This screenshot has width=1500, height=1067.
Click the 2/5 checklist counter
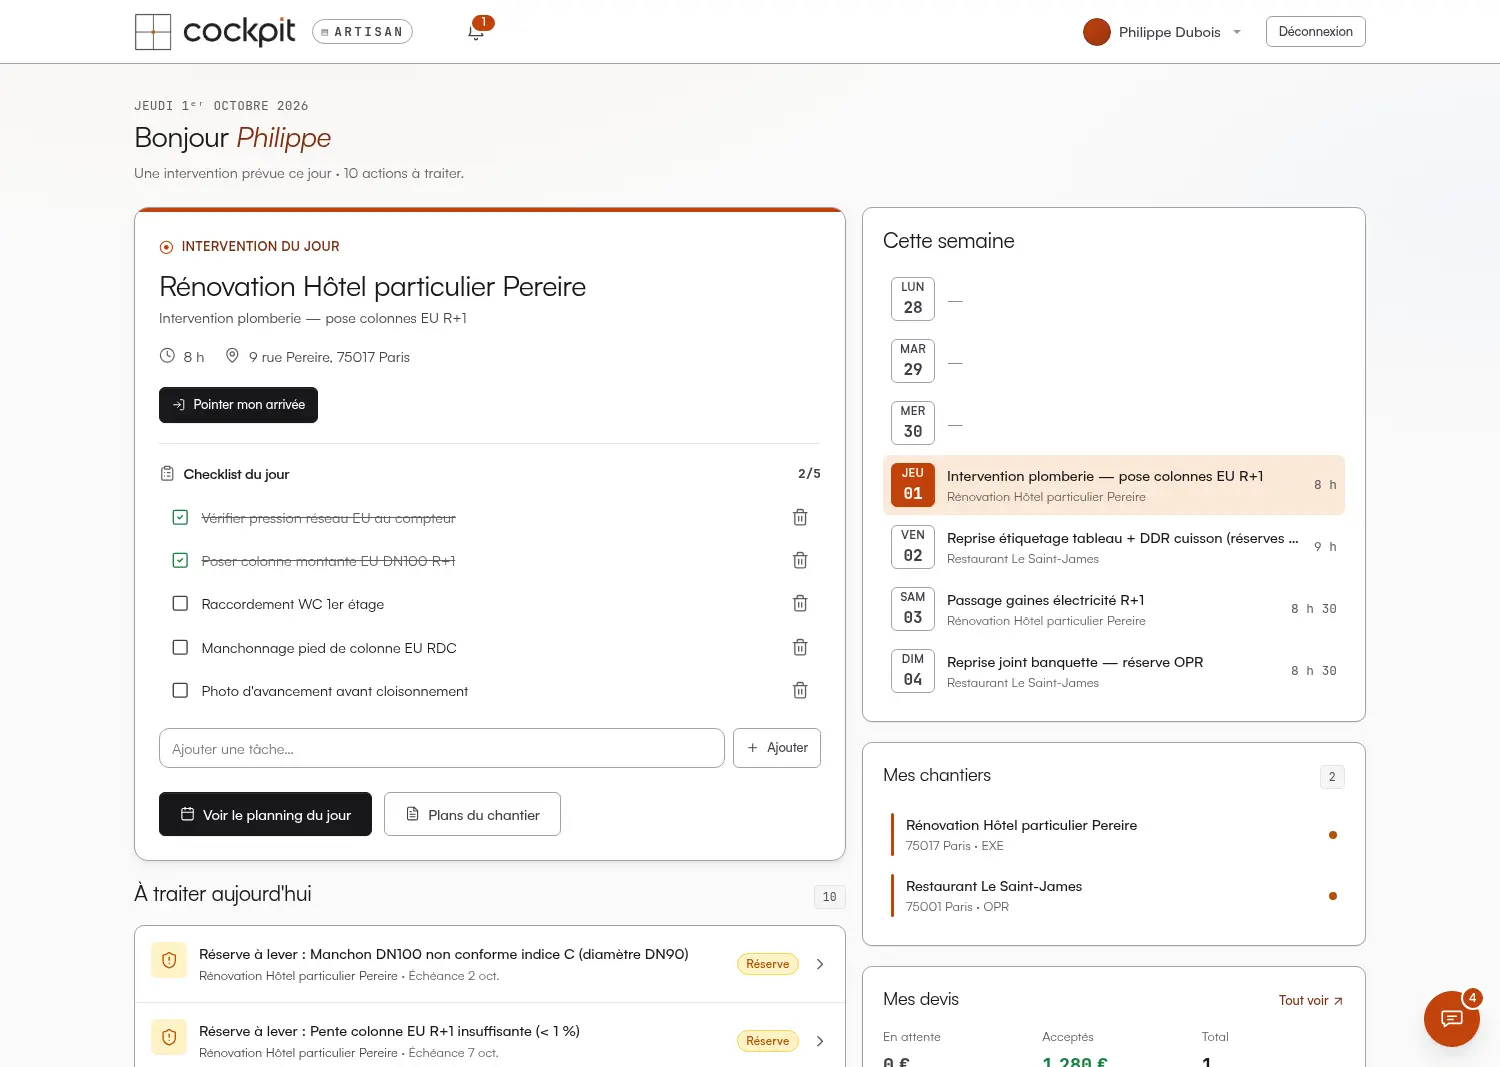pyautogui.click(x=809, y=474)
